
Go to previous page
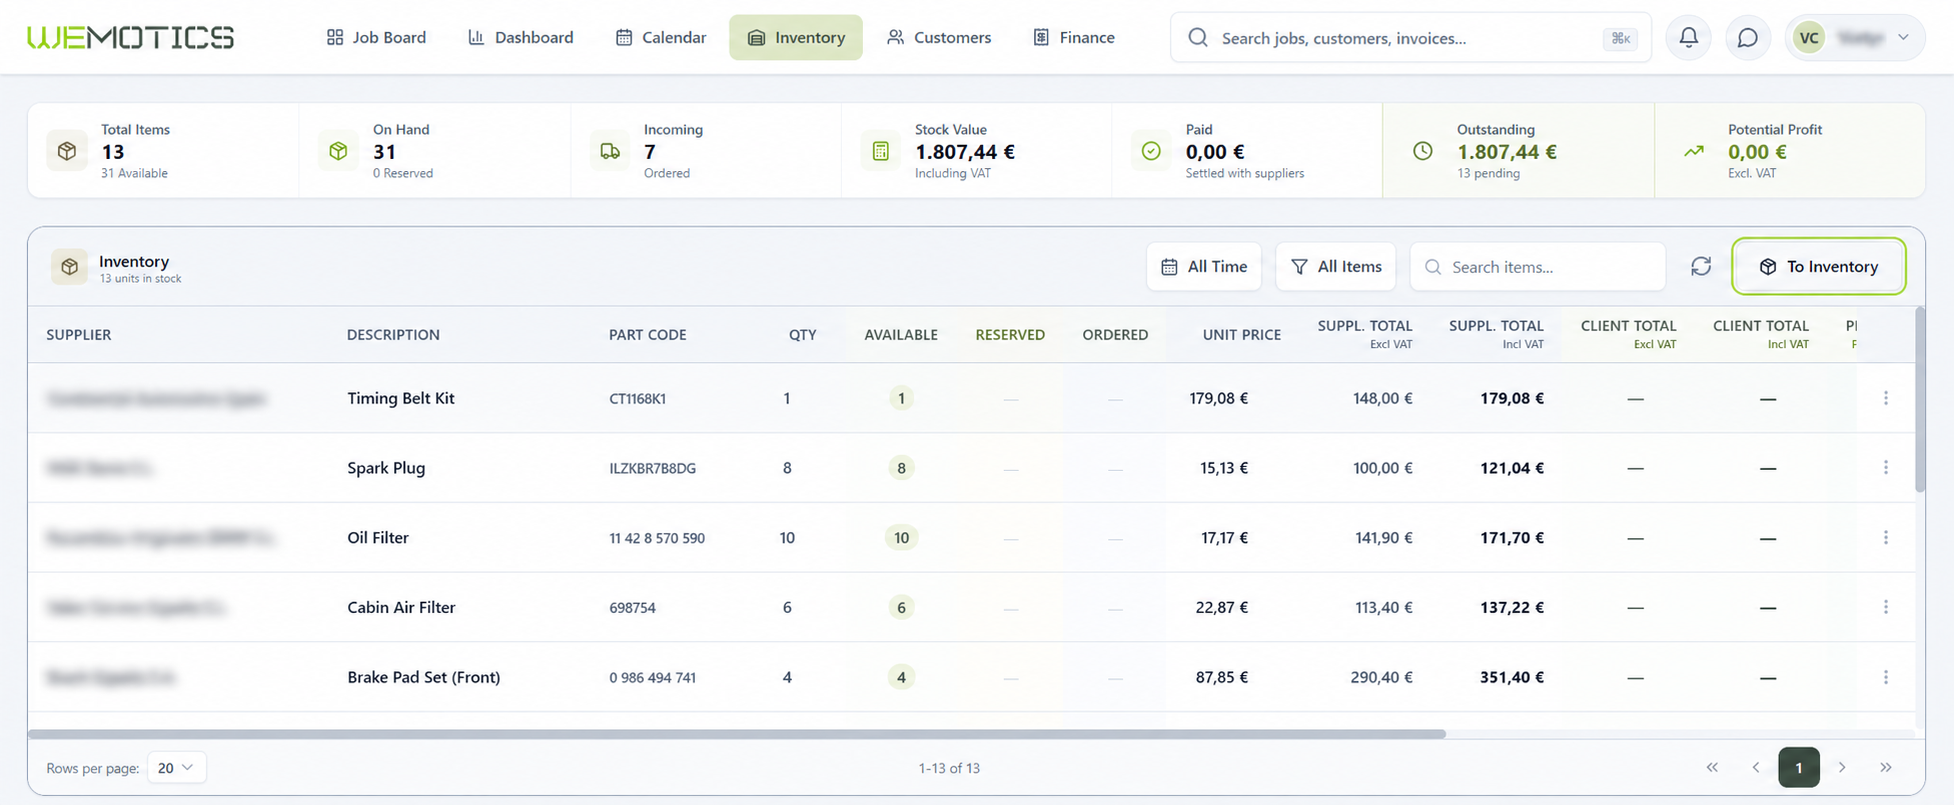coord(1756,767)
